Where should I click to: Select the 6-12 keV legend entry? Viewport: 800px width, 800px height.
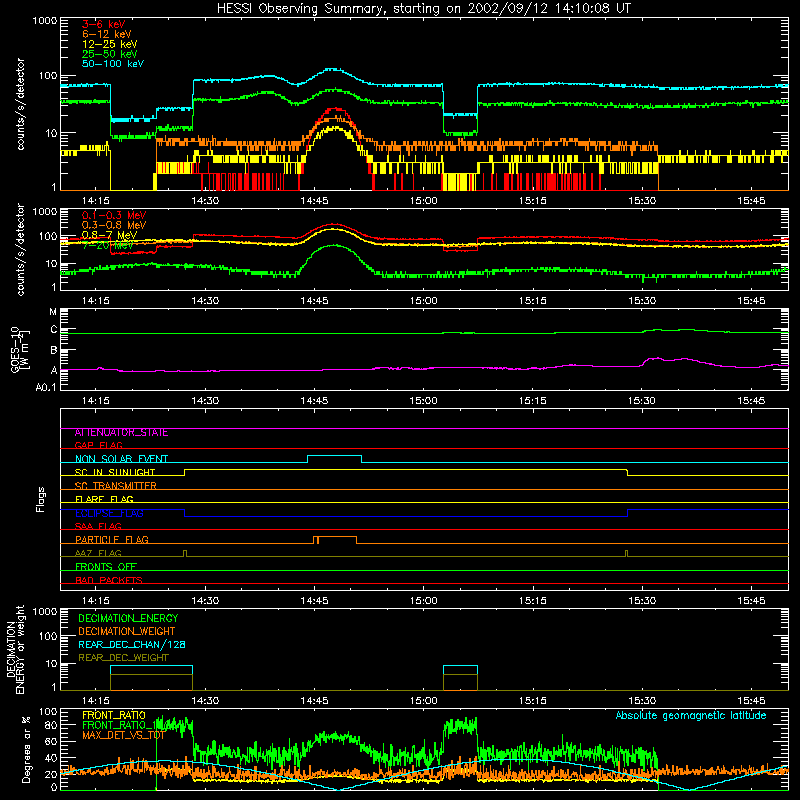(107, 34)
